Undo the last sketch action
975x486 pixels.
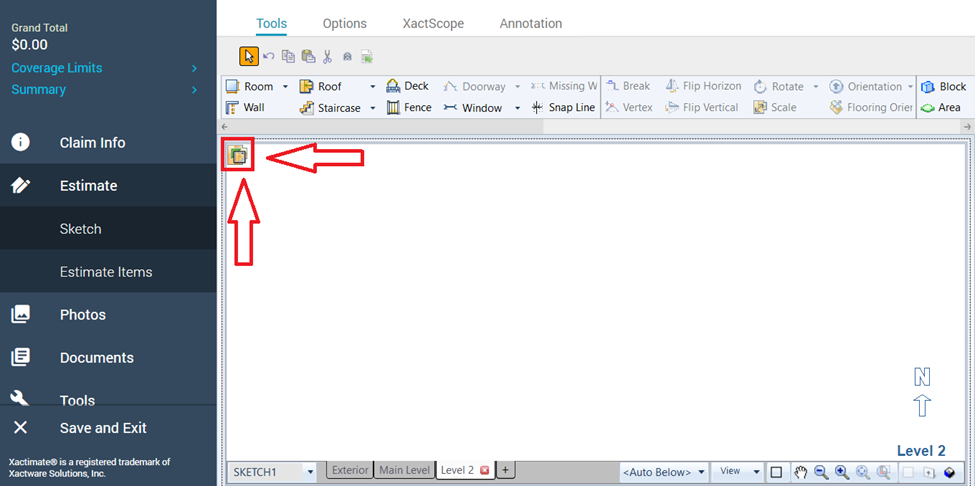(269, 57)
